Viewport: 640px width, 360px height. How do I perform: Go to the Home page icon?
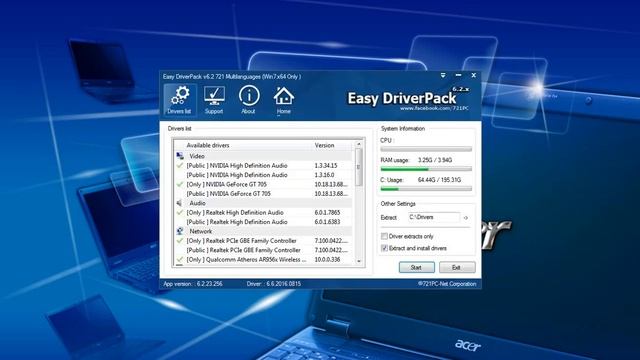pos(284,100)
